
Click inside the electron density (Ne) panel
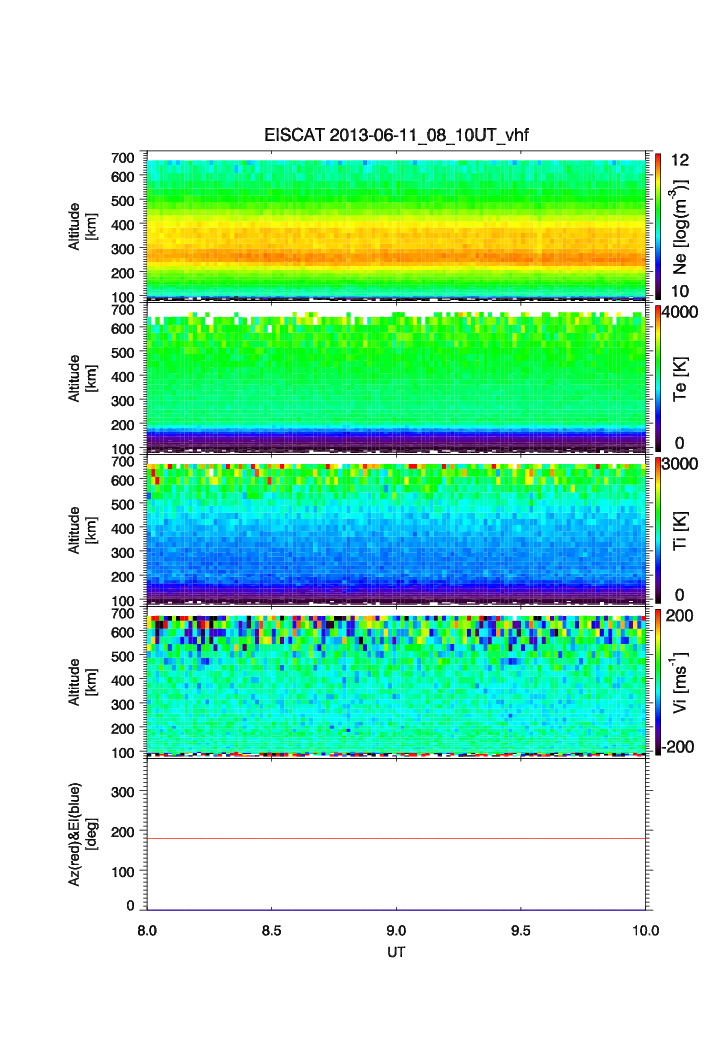[x=396, y=225]
